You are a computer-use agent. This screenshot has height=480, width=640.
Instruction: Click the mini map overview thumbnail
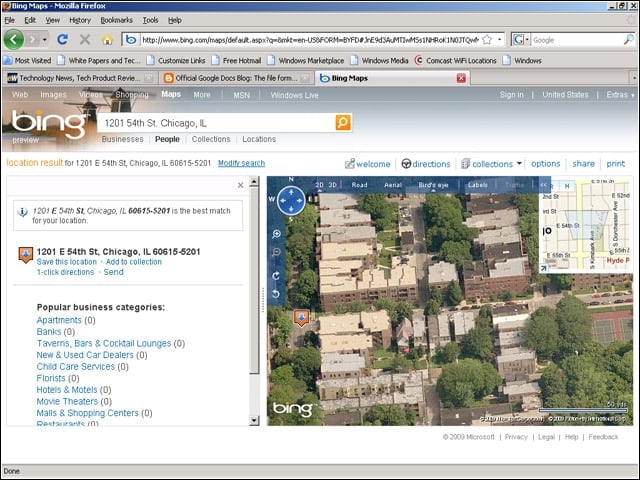coord(585,225)
